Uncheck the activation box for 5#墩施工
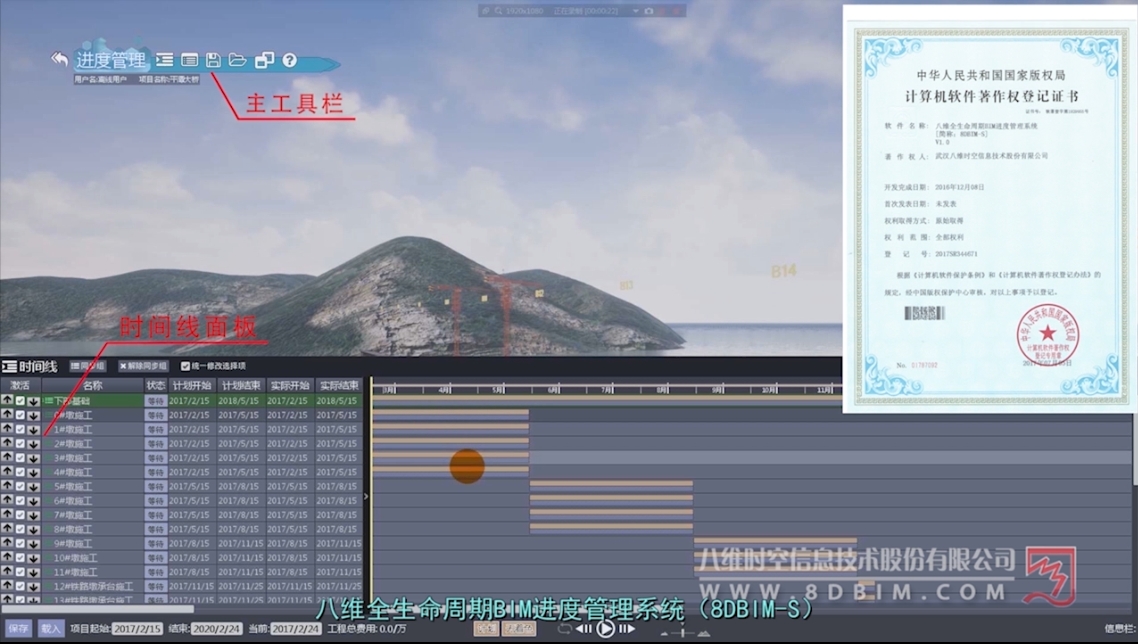 [x=20, y=486]
